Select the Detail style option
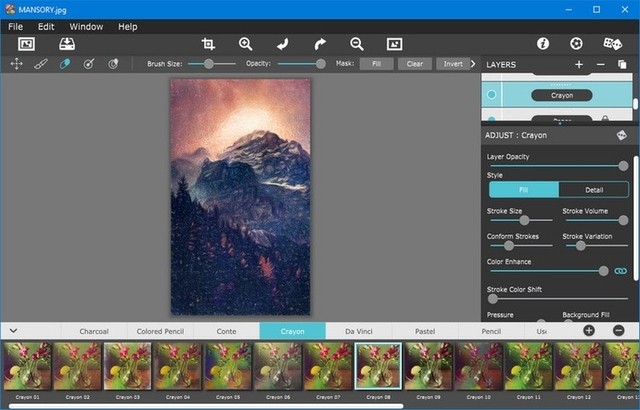 pyautogui.click(x=594, y=190)
